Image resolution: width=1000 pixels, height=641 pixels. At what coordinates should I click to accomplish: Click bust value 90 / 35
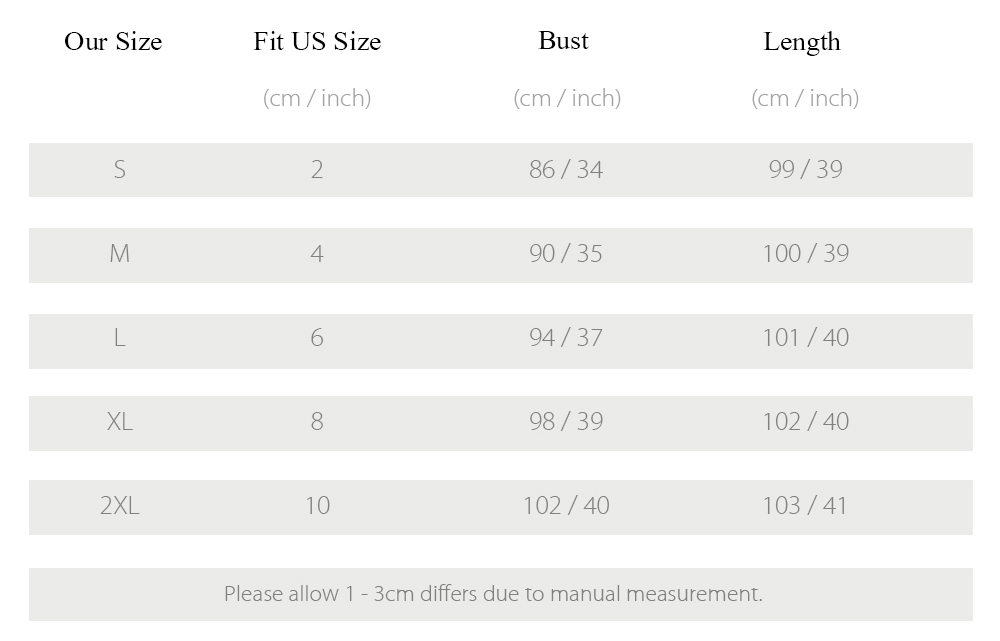pyautogui.click(x=566, y=254)
